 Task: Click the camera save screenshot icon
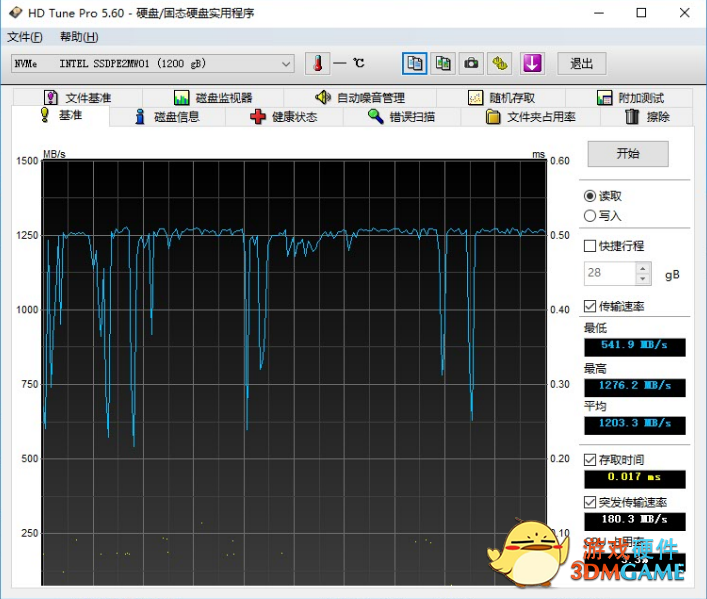(471, 63)
